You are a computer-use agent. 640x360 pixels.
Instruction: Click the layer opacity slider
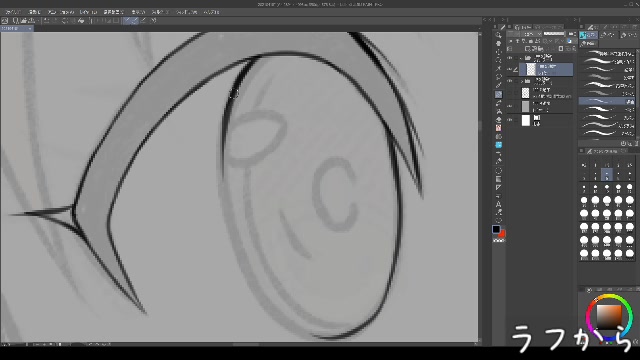tap(554, 34)
